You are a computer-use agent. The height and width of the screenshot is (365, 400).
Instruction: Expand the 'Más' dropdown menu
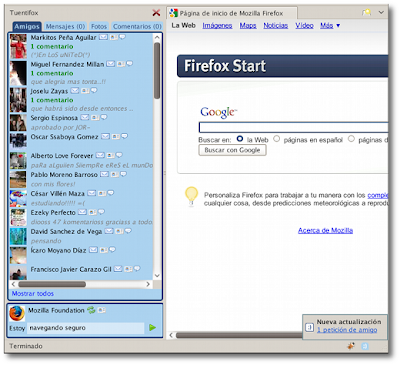tap(330, 25)
